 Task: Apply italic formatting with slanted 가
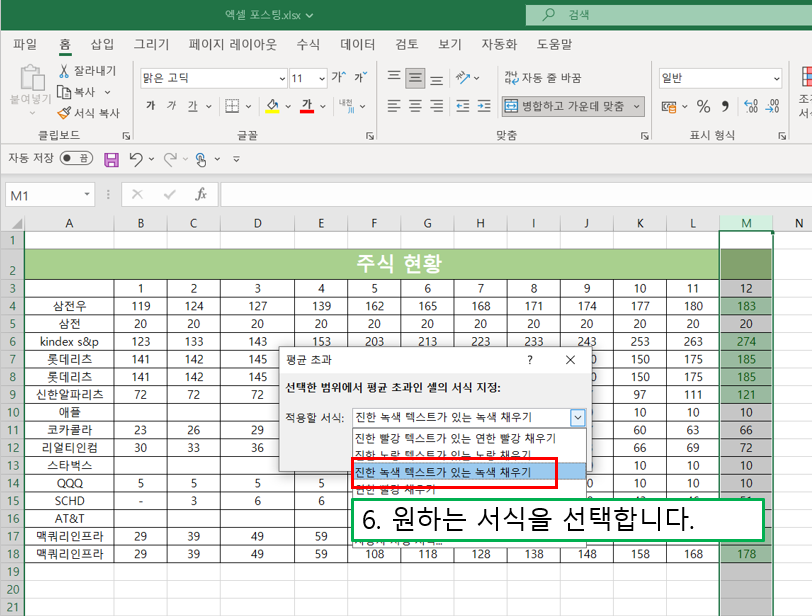point(171,106)
